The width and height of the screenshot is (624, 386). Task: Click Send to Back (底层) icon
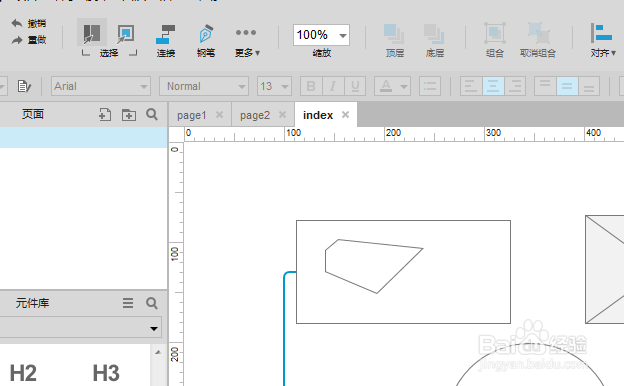(434, 34)
